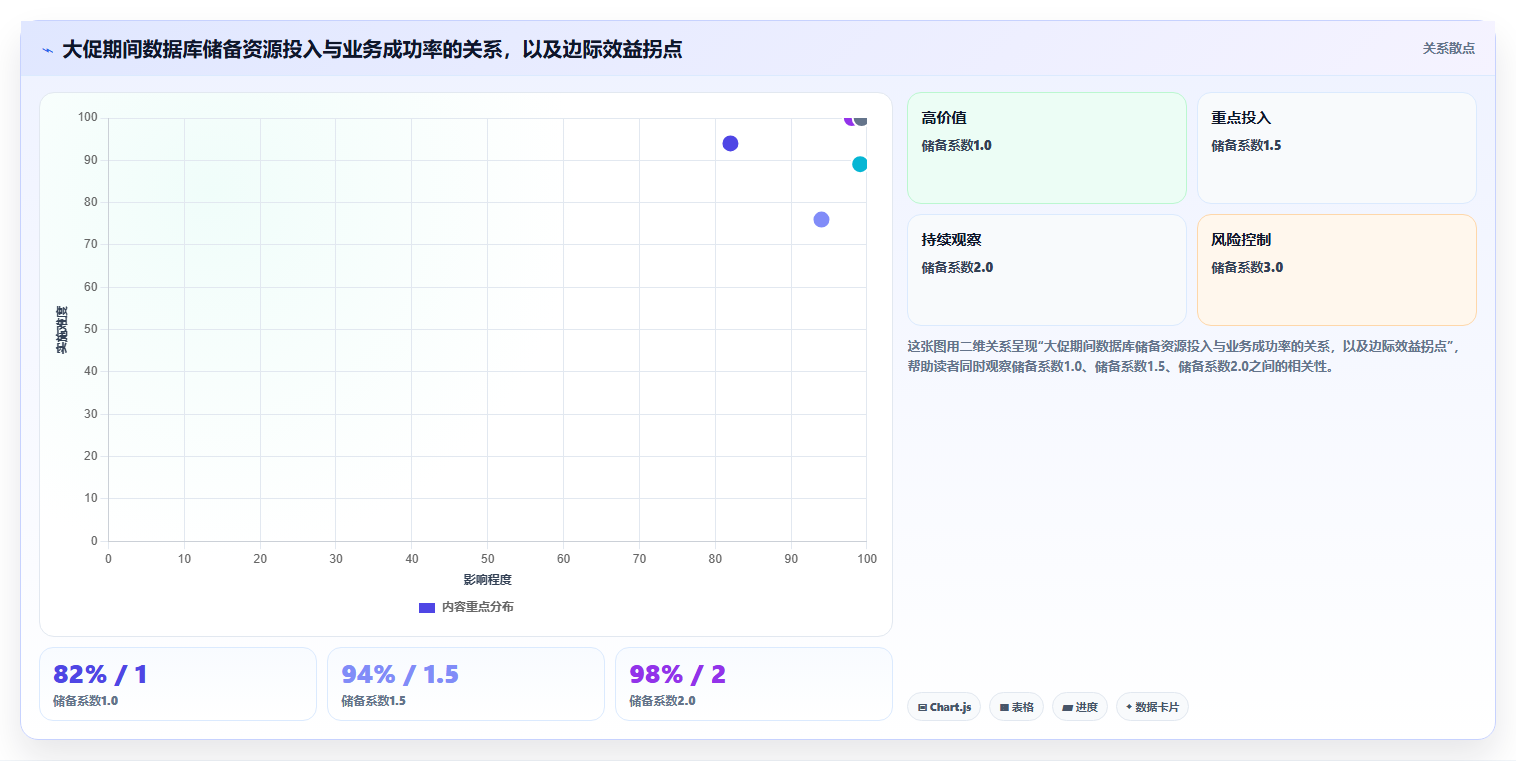1516x761 pixels.
Task: Click the 进度 tag icon
Action: click(x=1067, y=707)
